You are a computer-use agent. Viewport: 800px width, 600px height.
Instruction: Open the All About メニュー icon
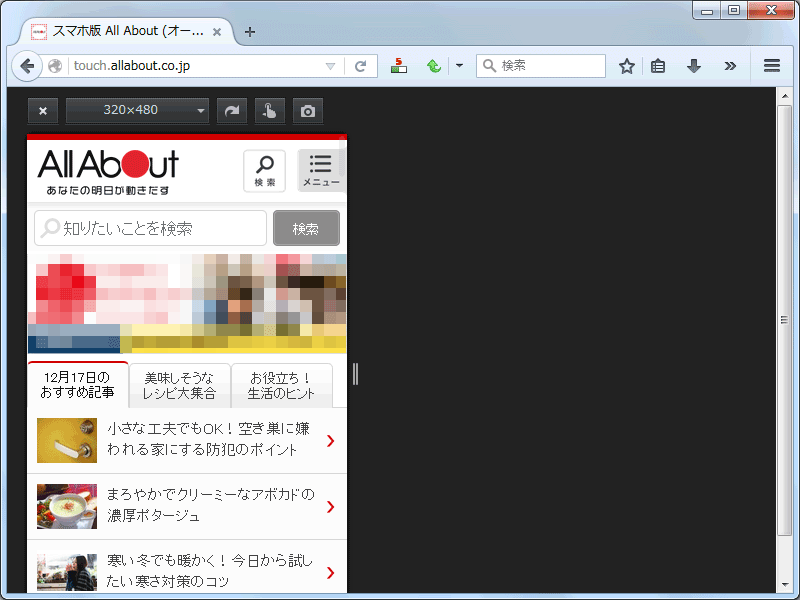pyautogui.click(x=320, y=170)
